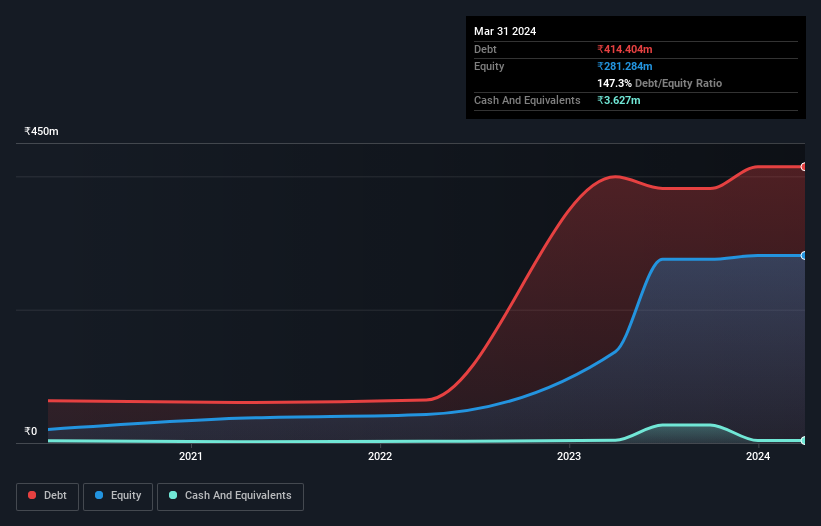Click the ₹281.284m equity value

click(x=625, y=66)
